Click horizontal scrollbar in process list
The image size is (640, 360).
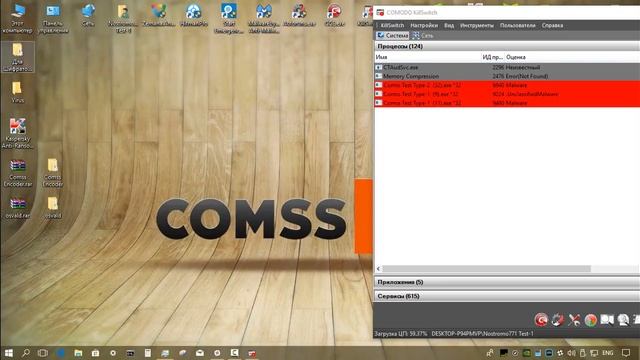pyautogui.click(x=486, y=269)
